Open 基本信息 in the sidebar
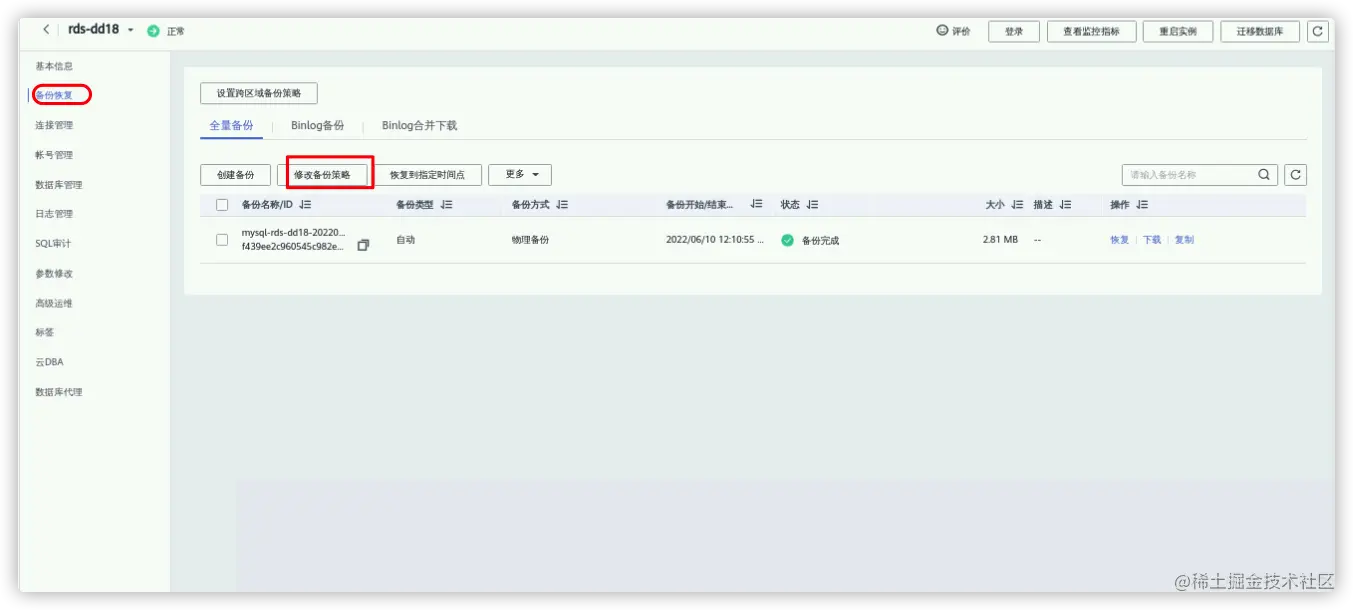The image size is (1353, 610). click(x=54, y=66)
